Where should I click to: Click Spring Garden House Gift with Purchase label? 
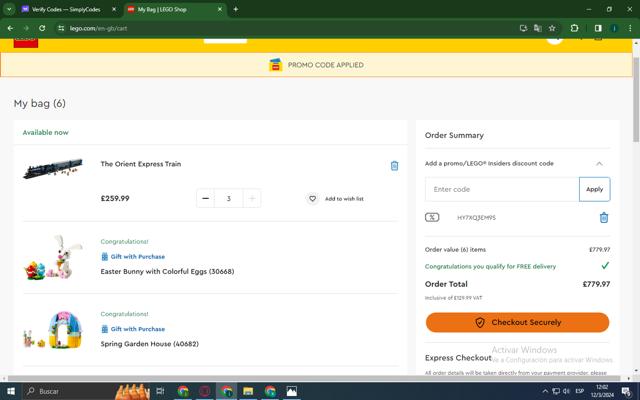click(133, 329)
